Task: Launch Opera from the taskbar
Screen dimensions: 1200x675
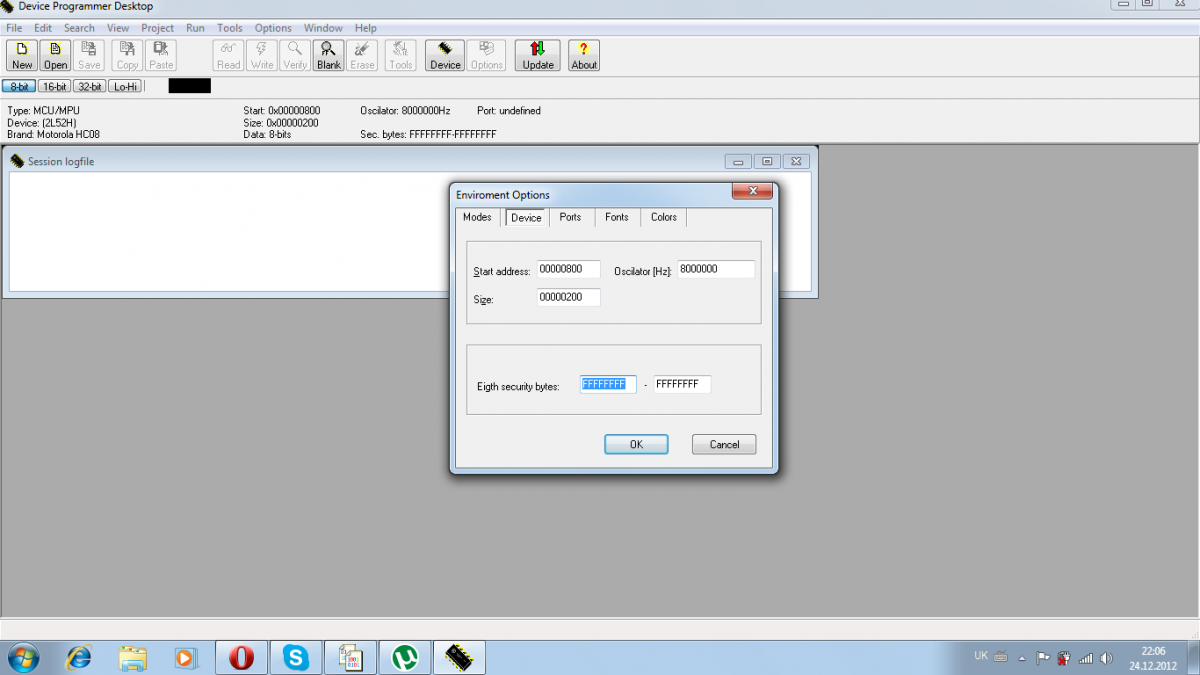Action: pos(241,657)
